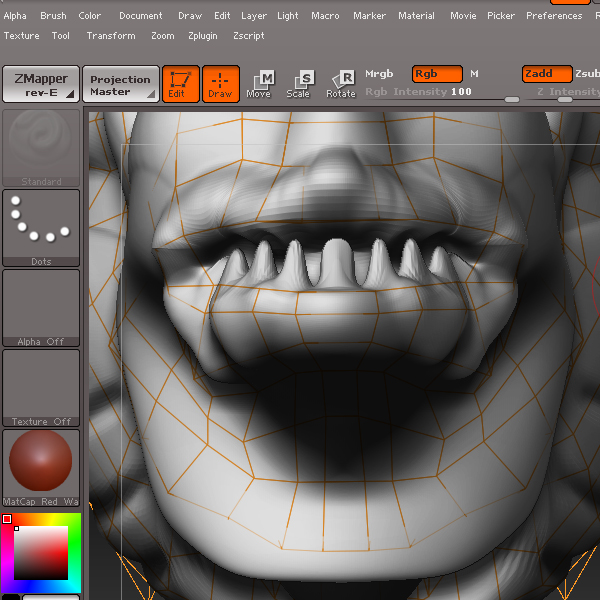This screenshot has height=600, width=600.
Task: Open the Picker menu
Action: pos(501,16)
